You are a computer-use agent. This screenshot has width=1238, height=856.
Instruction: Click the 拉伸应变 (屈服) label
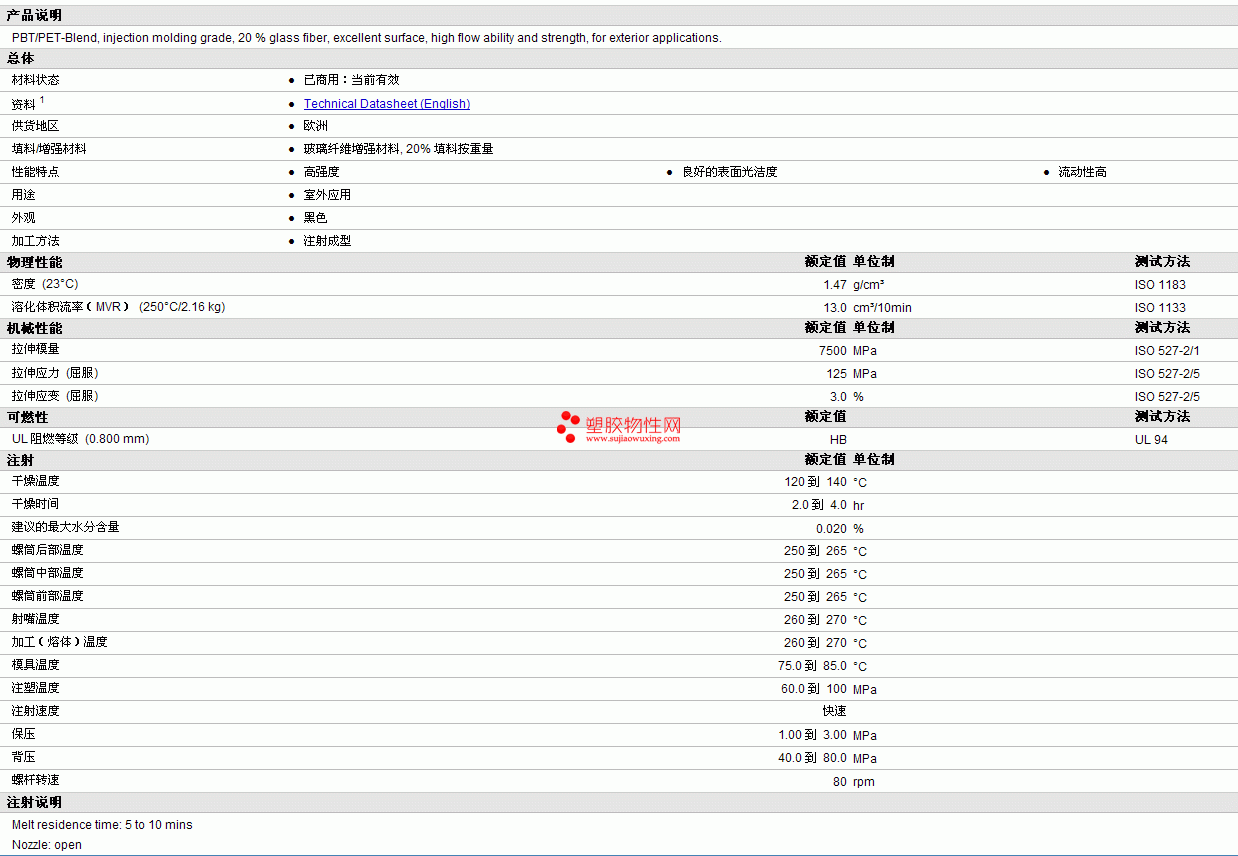(55, 396)
